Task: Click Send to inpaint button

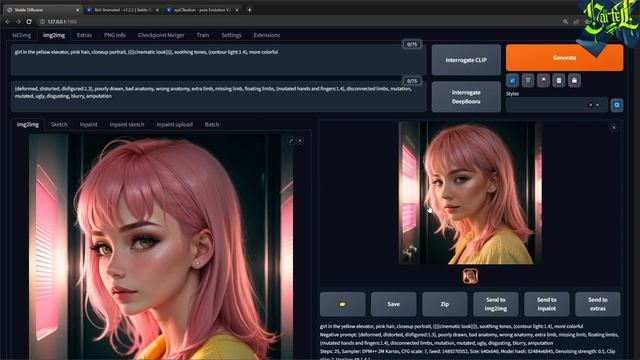Action: [x=547, y=304]
